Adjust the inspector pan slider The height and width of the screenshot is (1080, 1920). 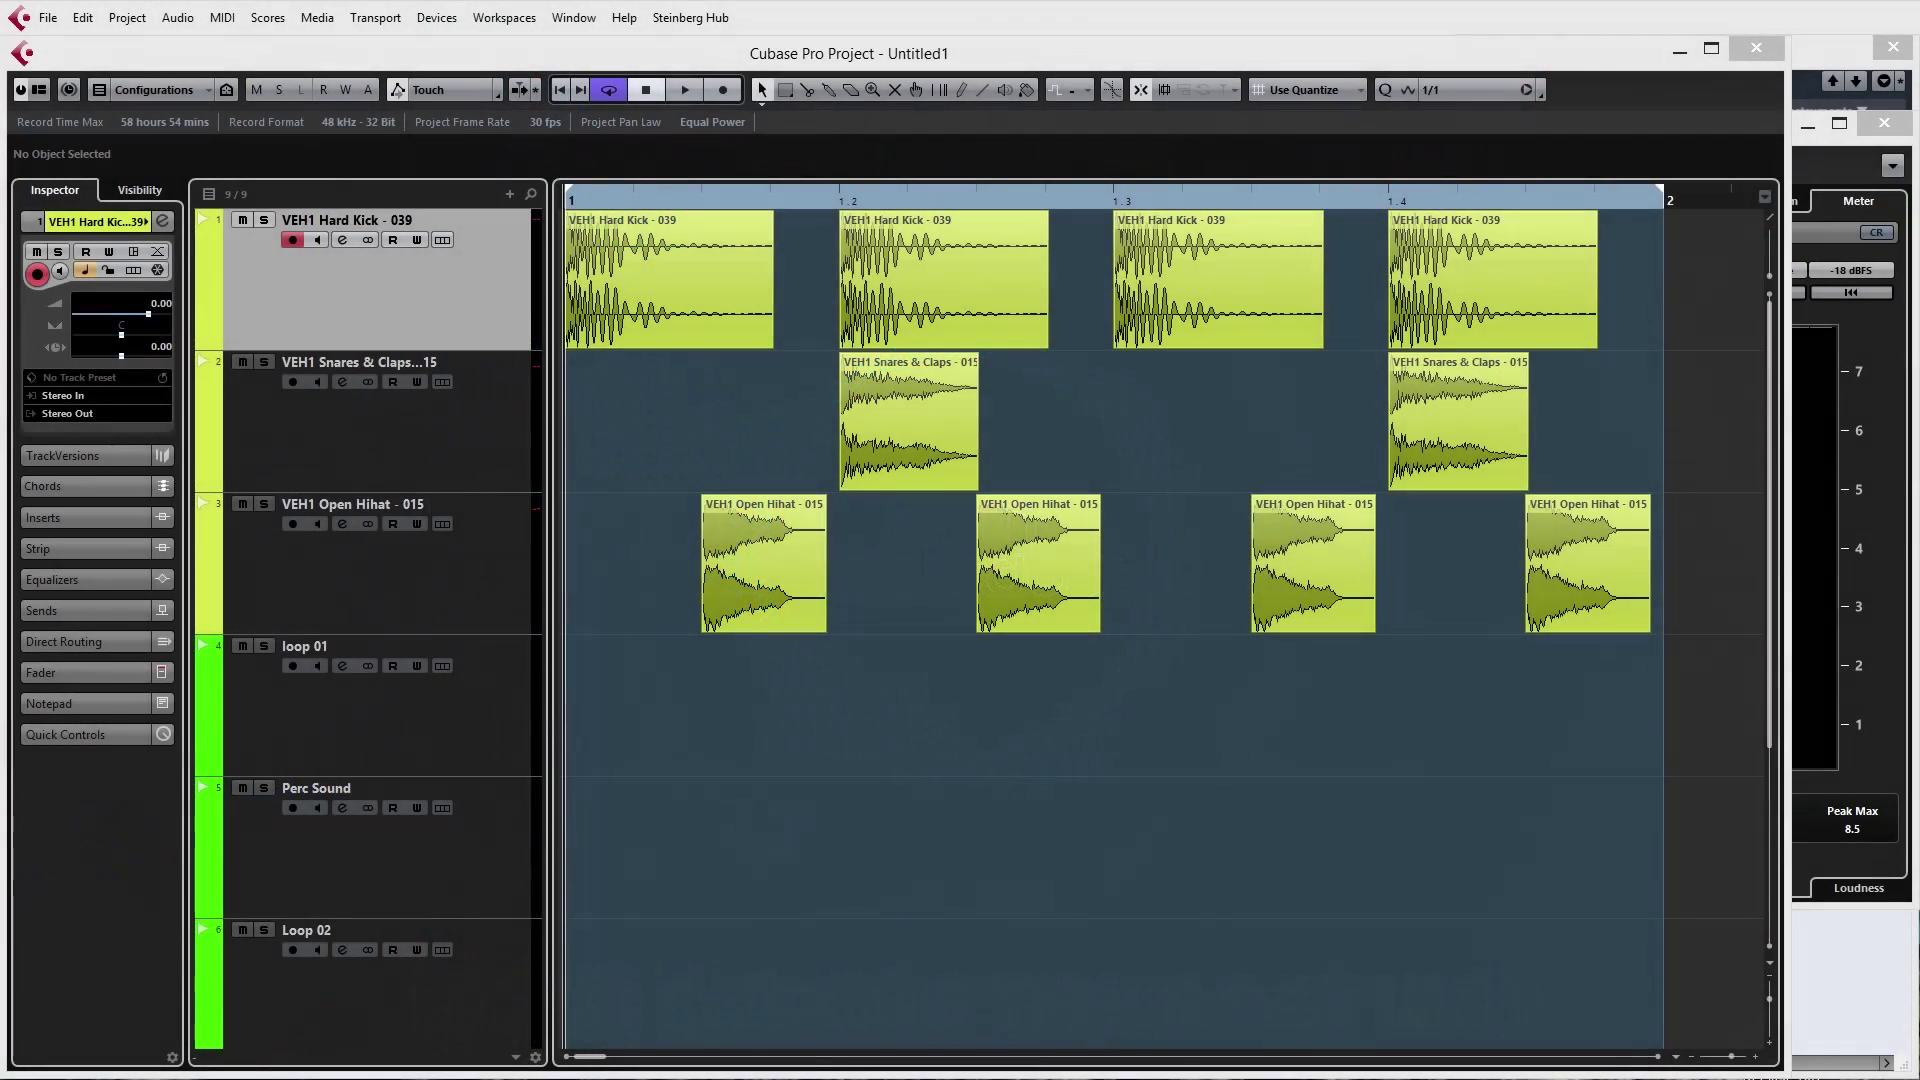(x=122, y=335)
